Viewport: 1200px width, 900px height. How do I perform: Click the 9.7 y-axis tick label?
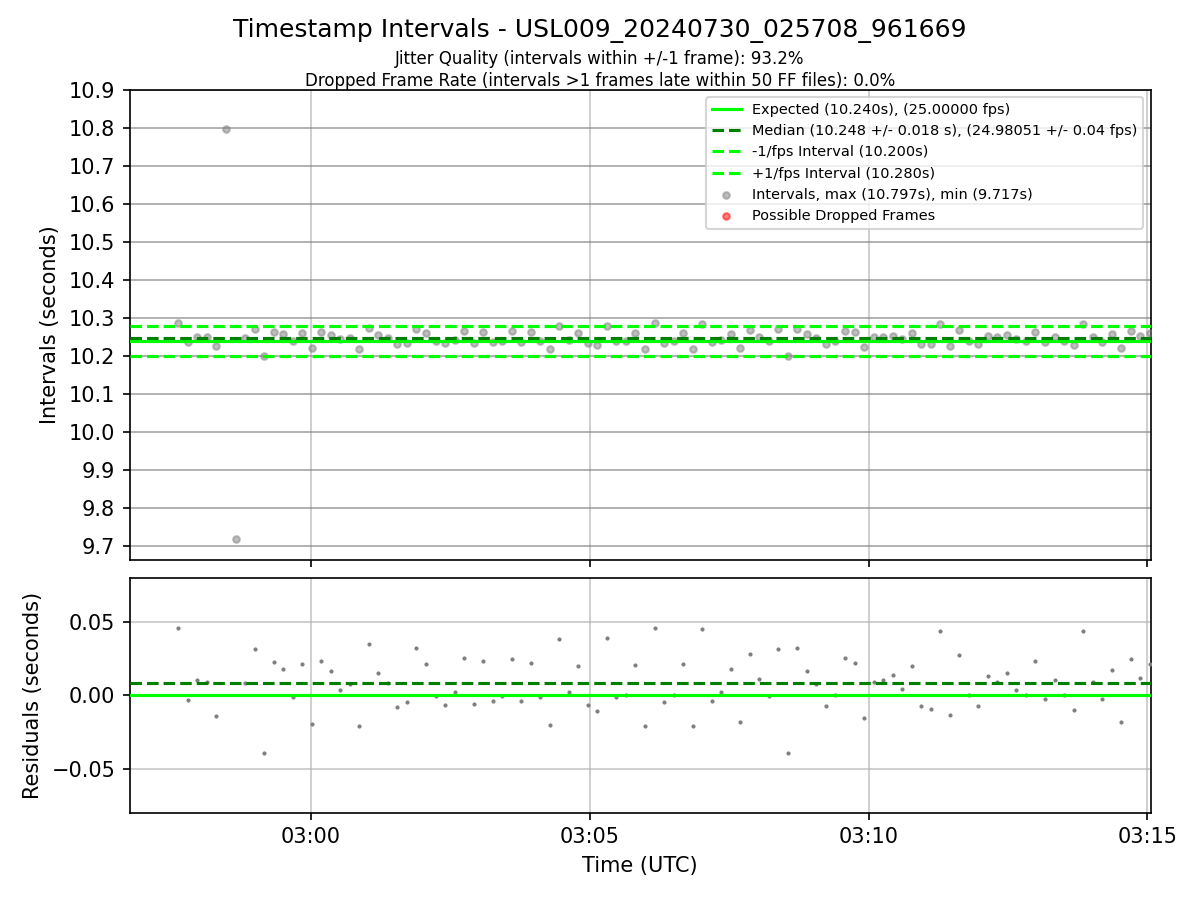[99, 547]
